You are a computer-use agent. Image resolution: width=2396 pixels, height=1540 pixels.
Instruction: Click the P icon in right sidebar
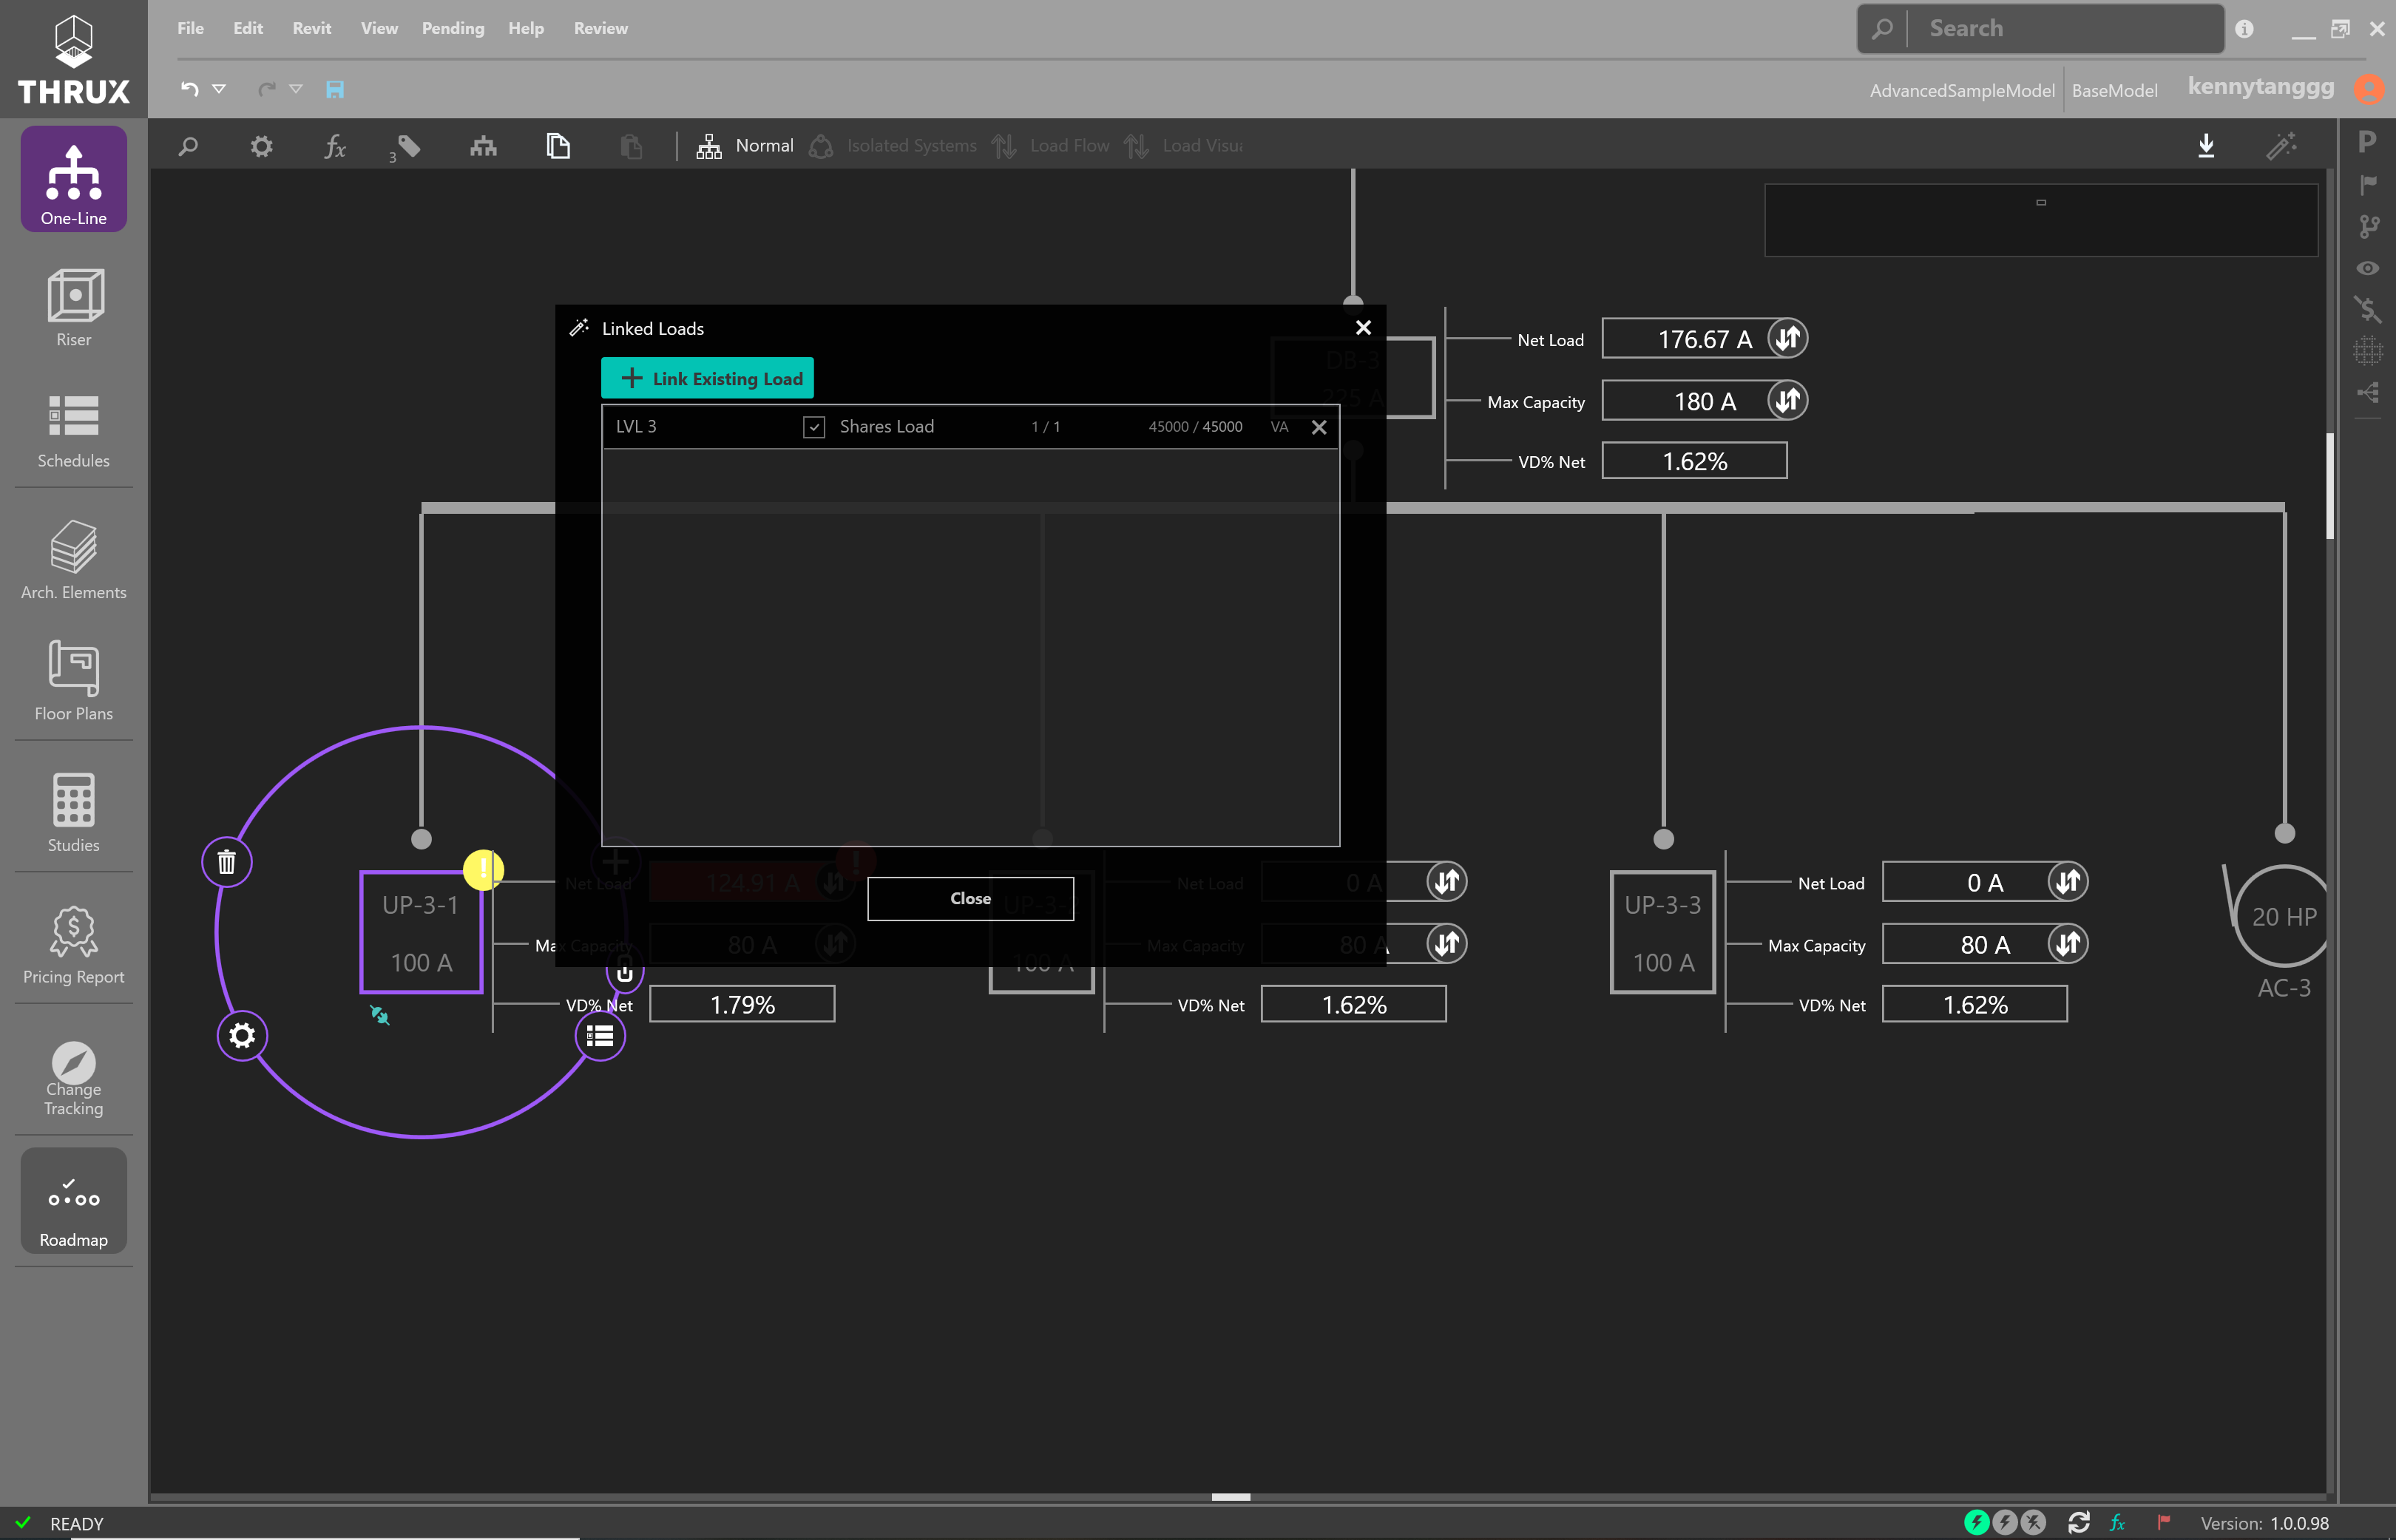point(2367,142)
